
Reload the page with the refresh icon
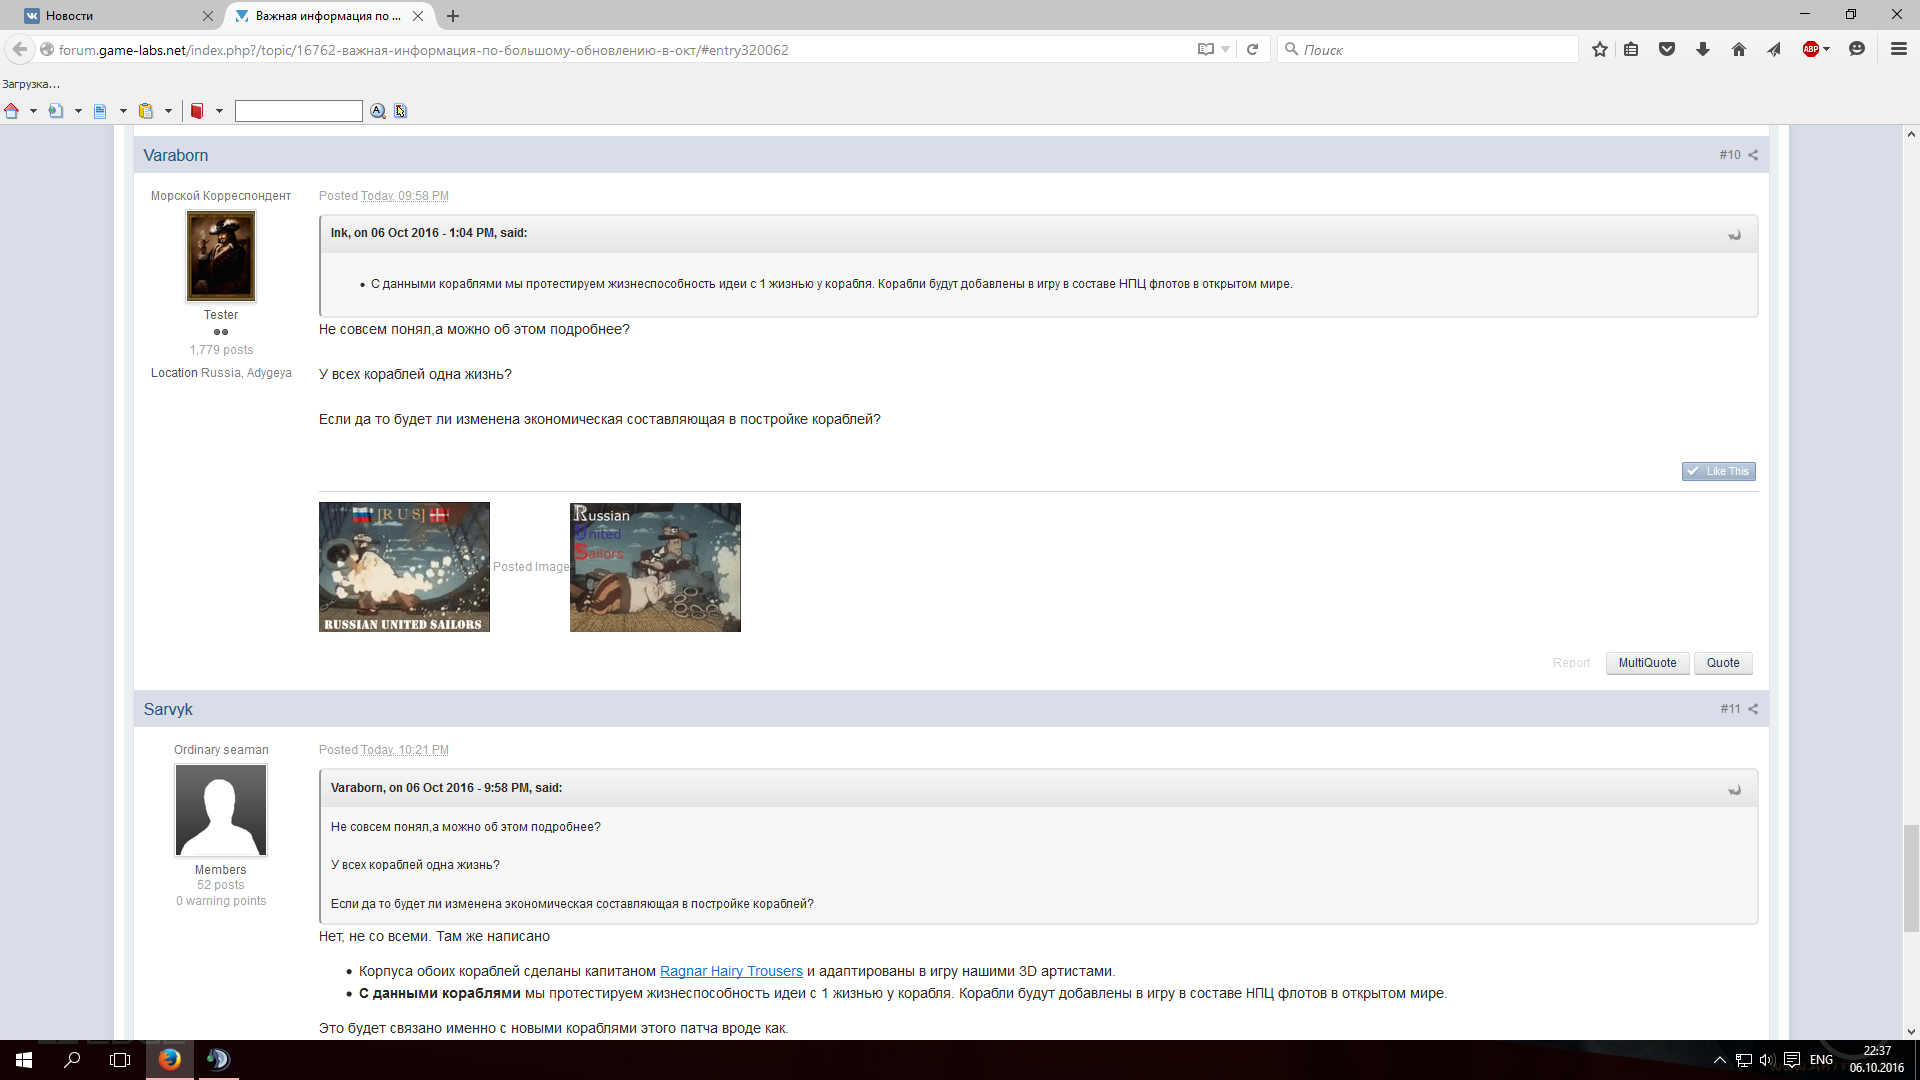point(1252,50)
